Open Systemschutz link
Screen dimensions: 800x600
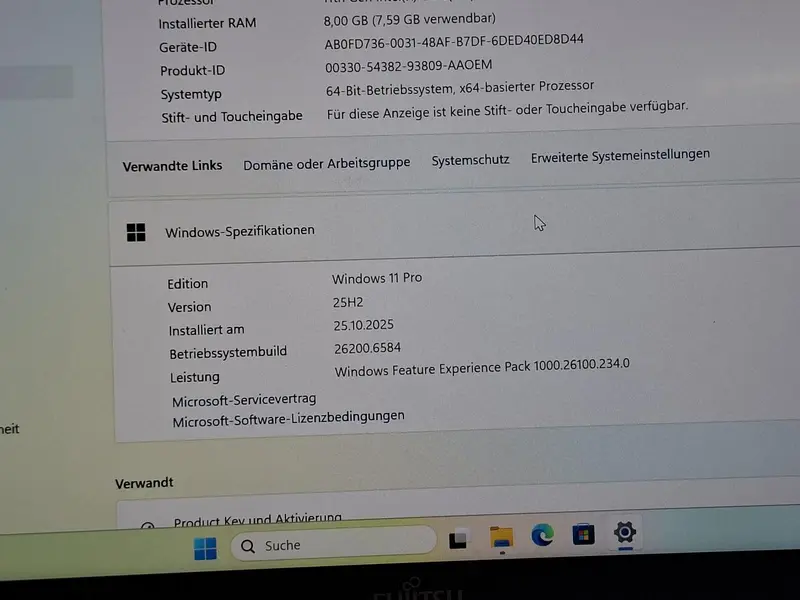click(x=470, y=160)
